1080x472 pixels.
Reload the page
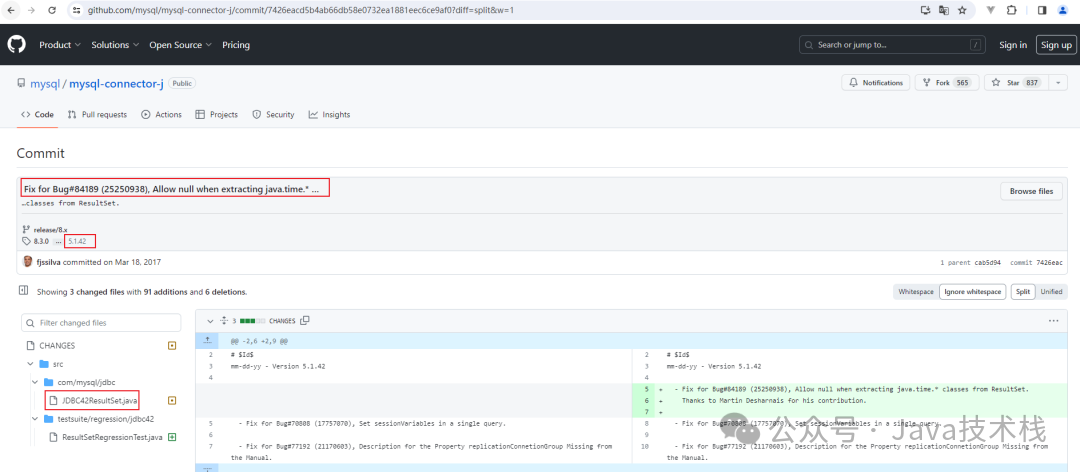[x=52, y=10]
